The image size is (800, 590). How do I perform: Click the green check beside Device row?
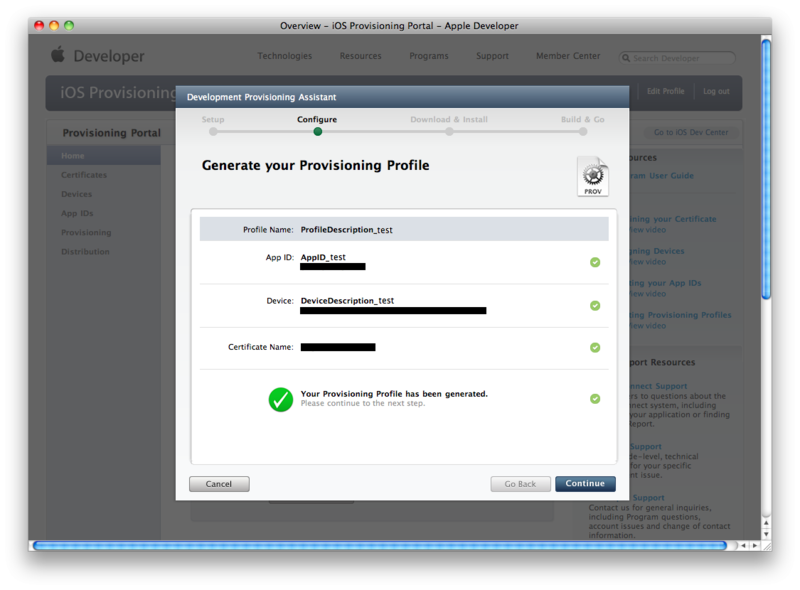[595, 306]
